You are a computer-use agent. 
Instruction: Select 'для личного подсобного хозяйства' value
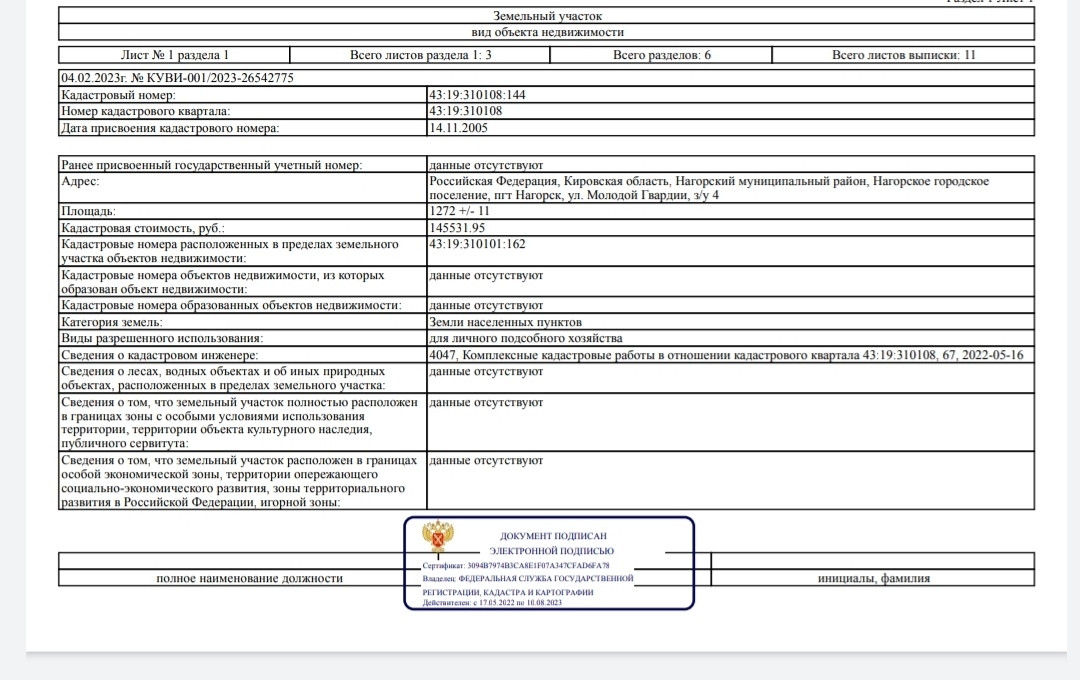[526, 339]
